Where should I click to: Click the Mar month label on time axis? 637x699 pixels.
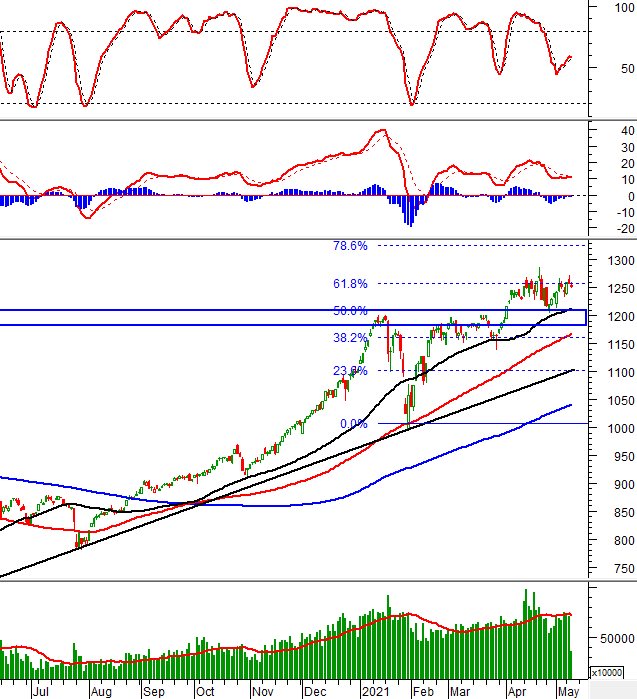(460, 692)
